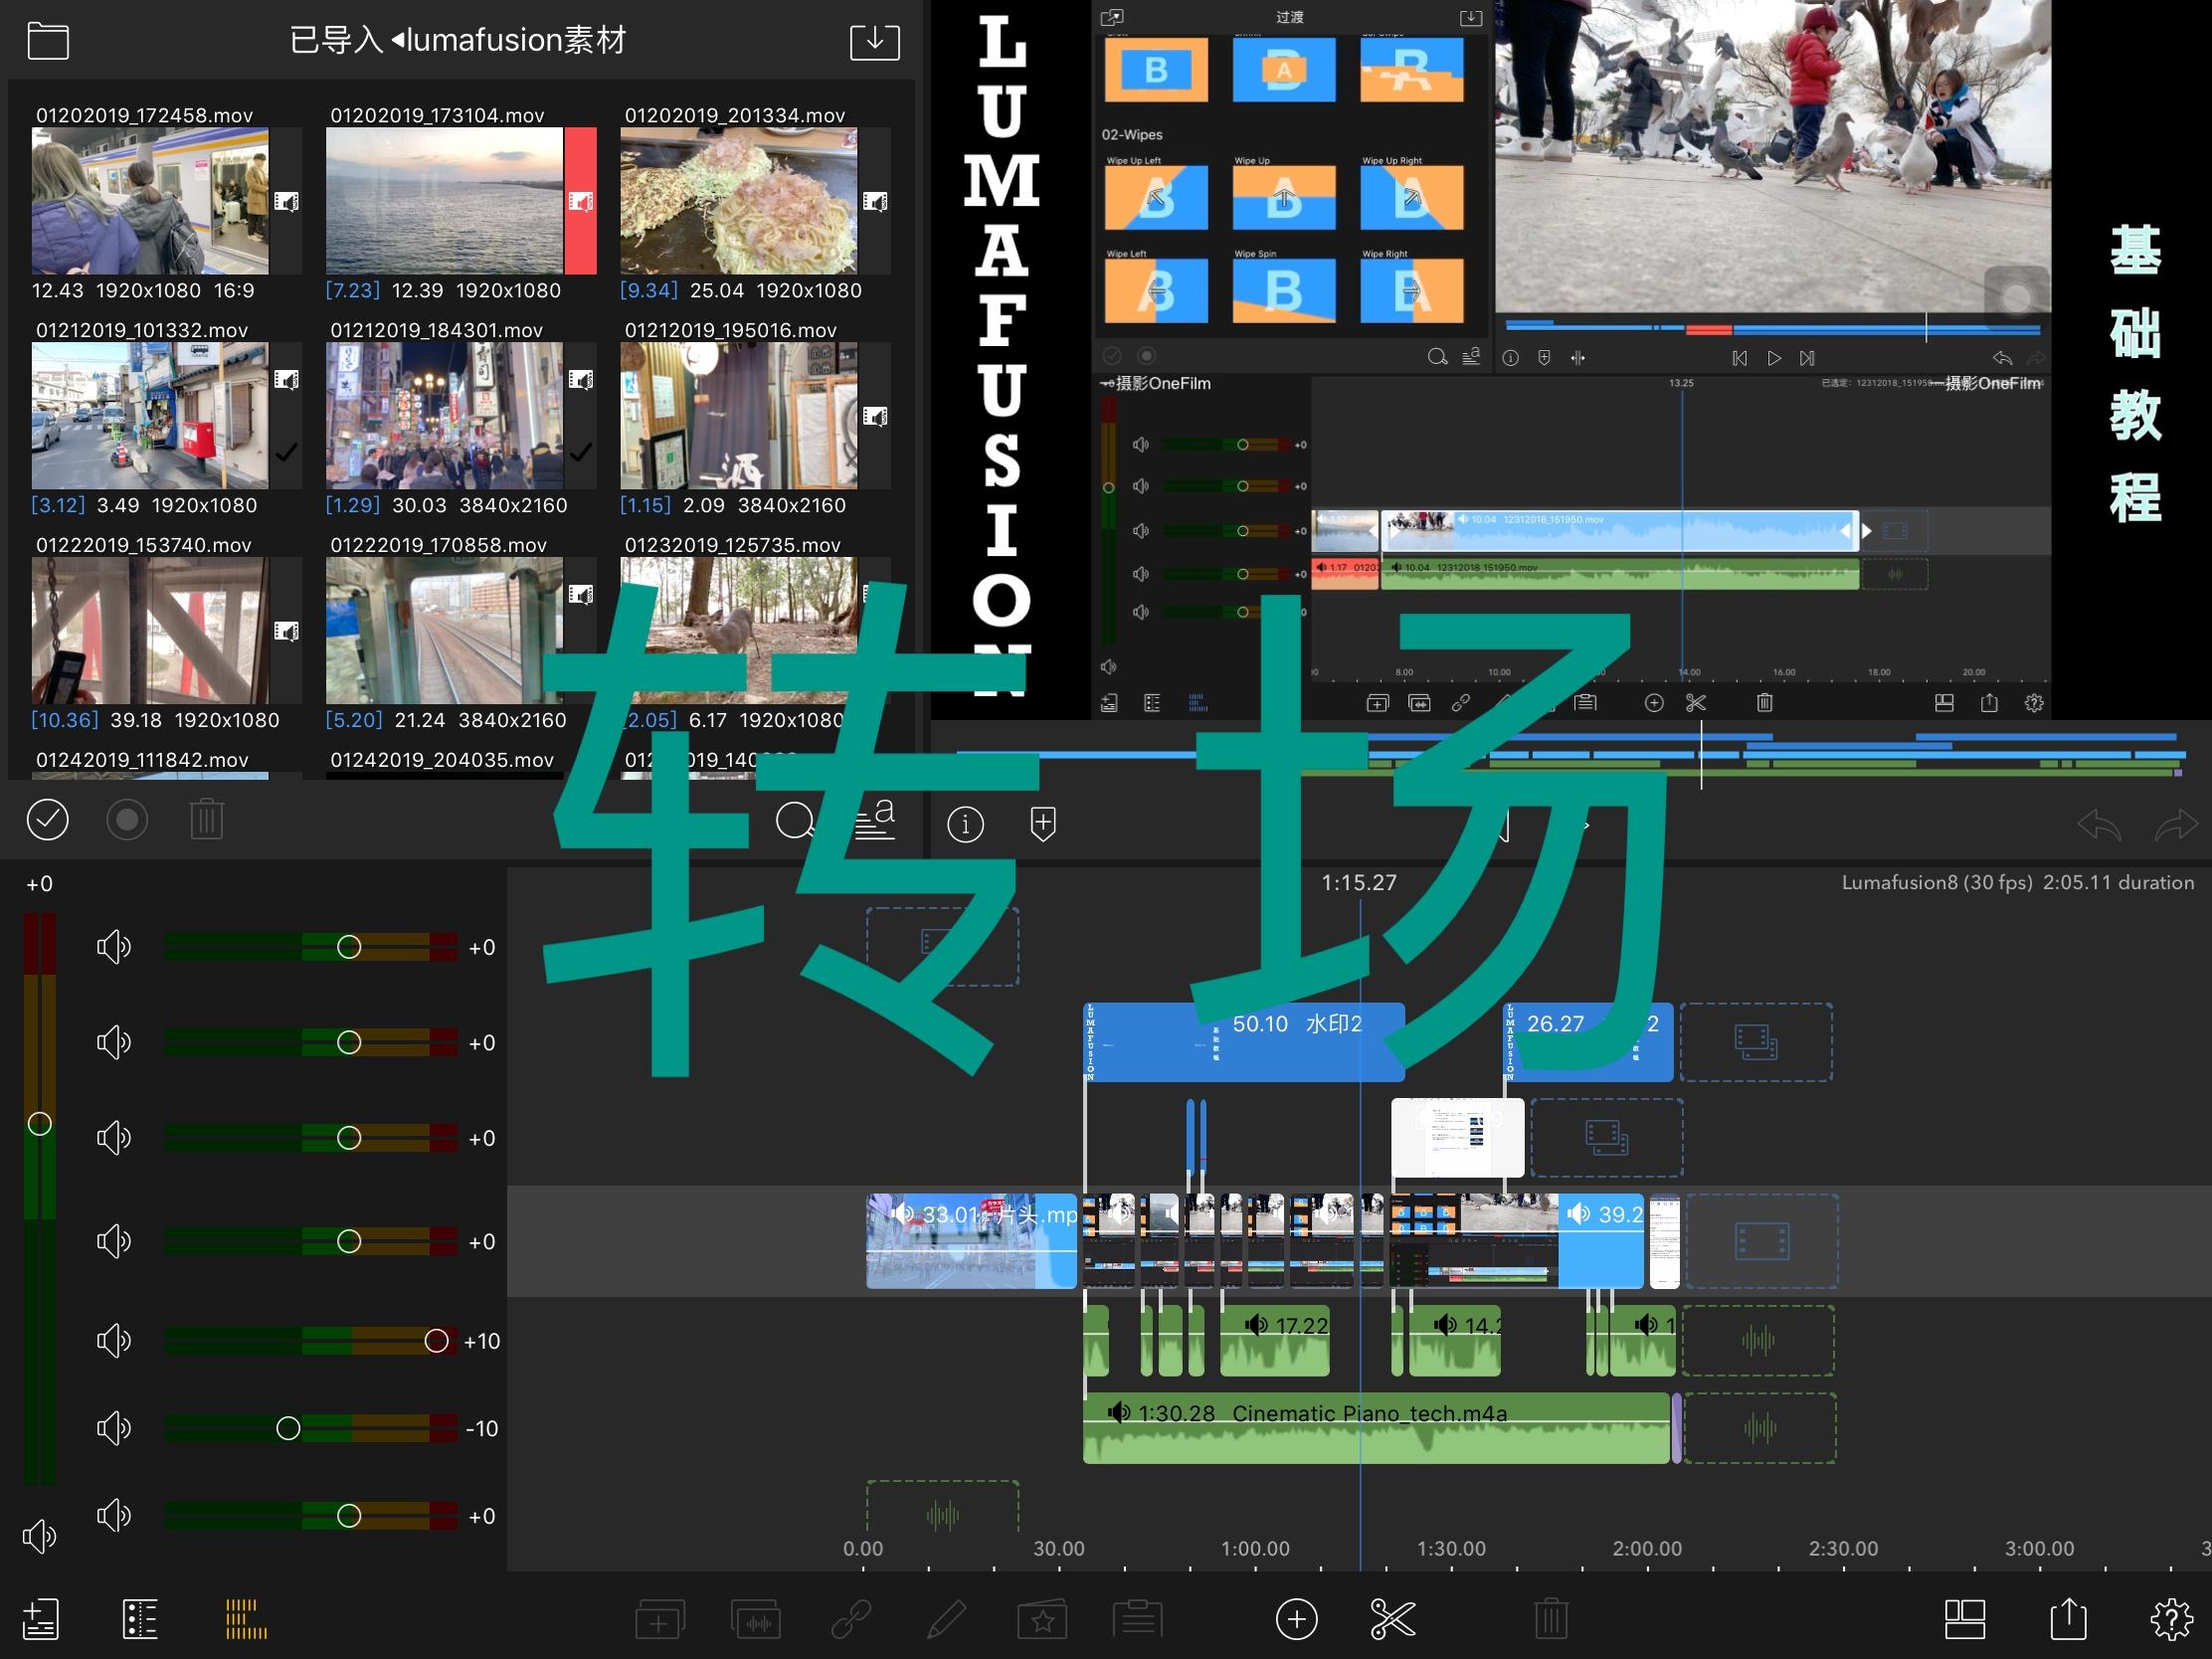Mute the first track speaker icon
2212x1659 pixels.
pyautogui.click(x=114, y=946)
